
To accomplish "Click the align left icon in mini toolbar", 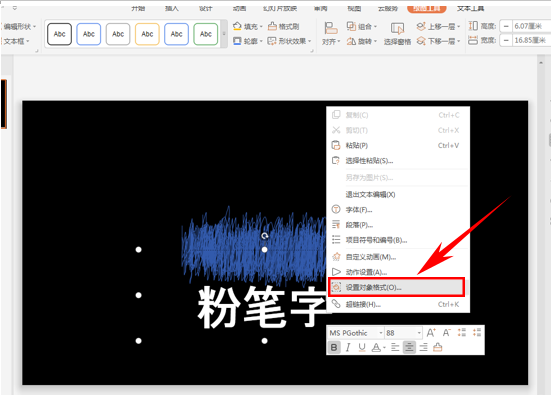I will pos(395,348).
